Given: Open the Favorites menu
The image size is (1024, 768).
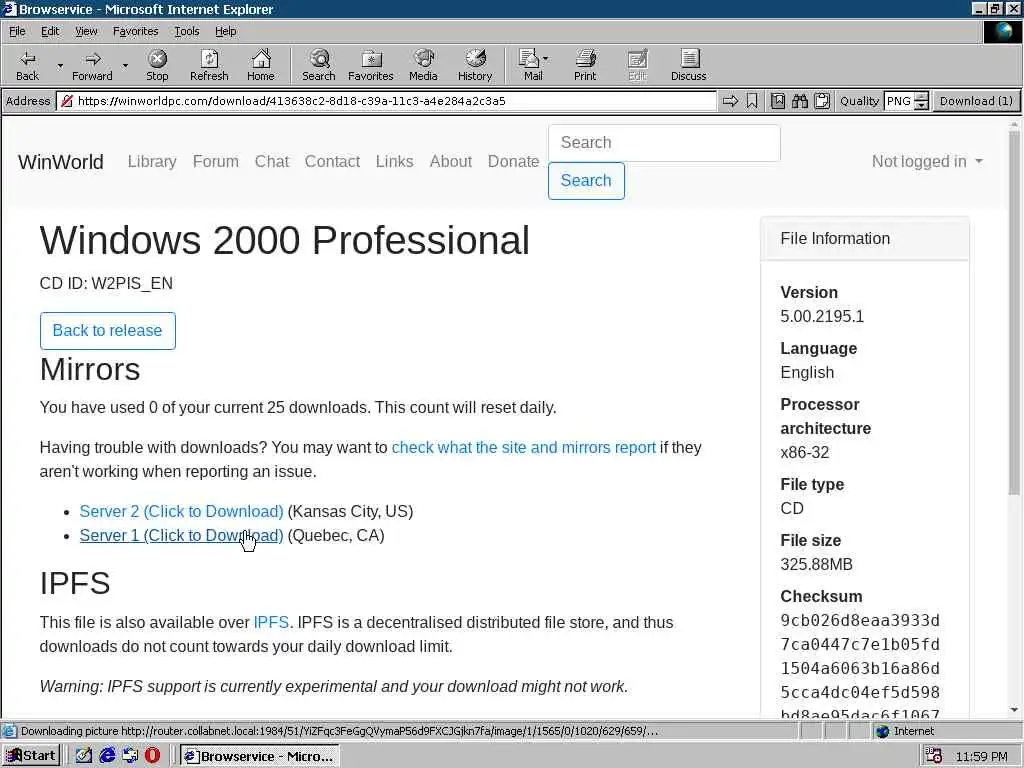Looking at the screenshot, I should (x=135, y=31).
